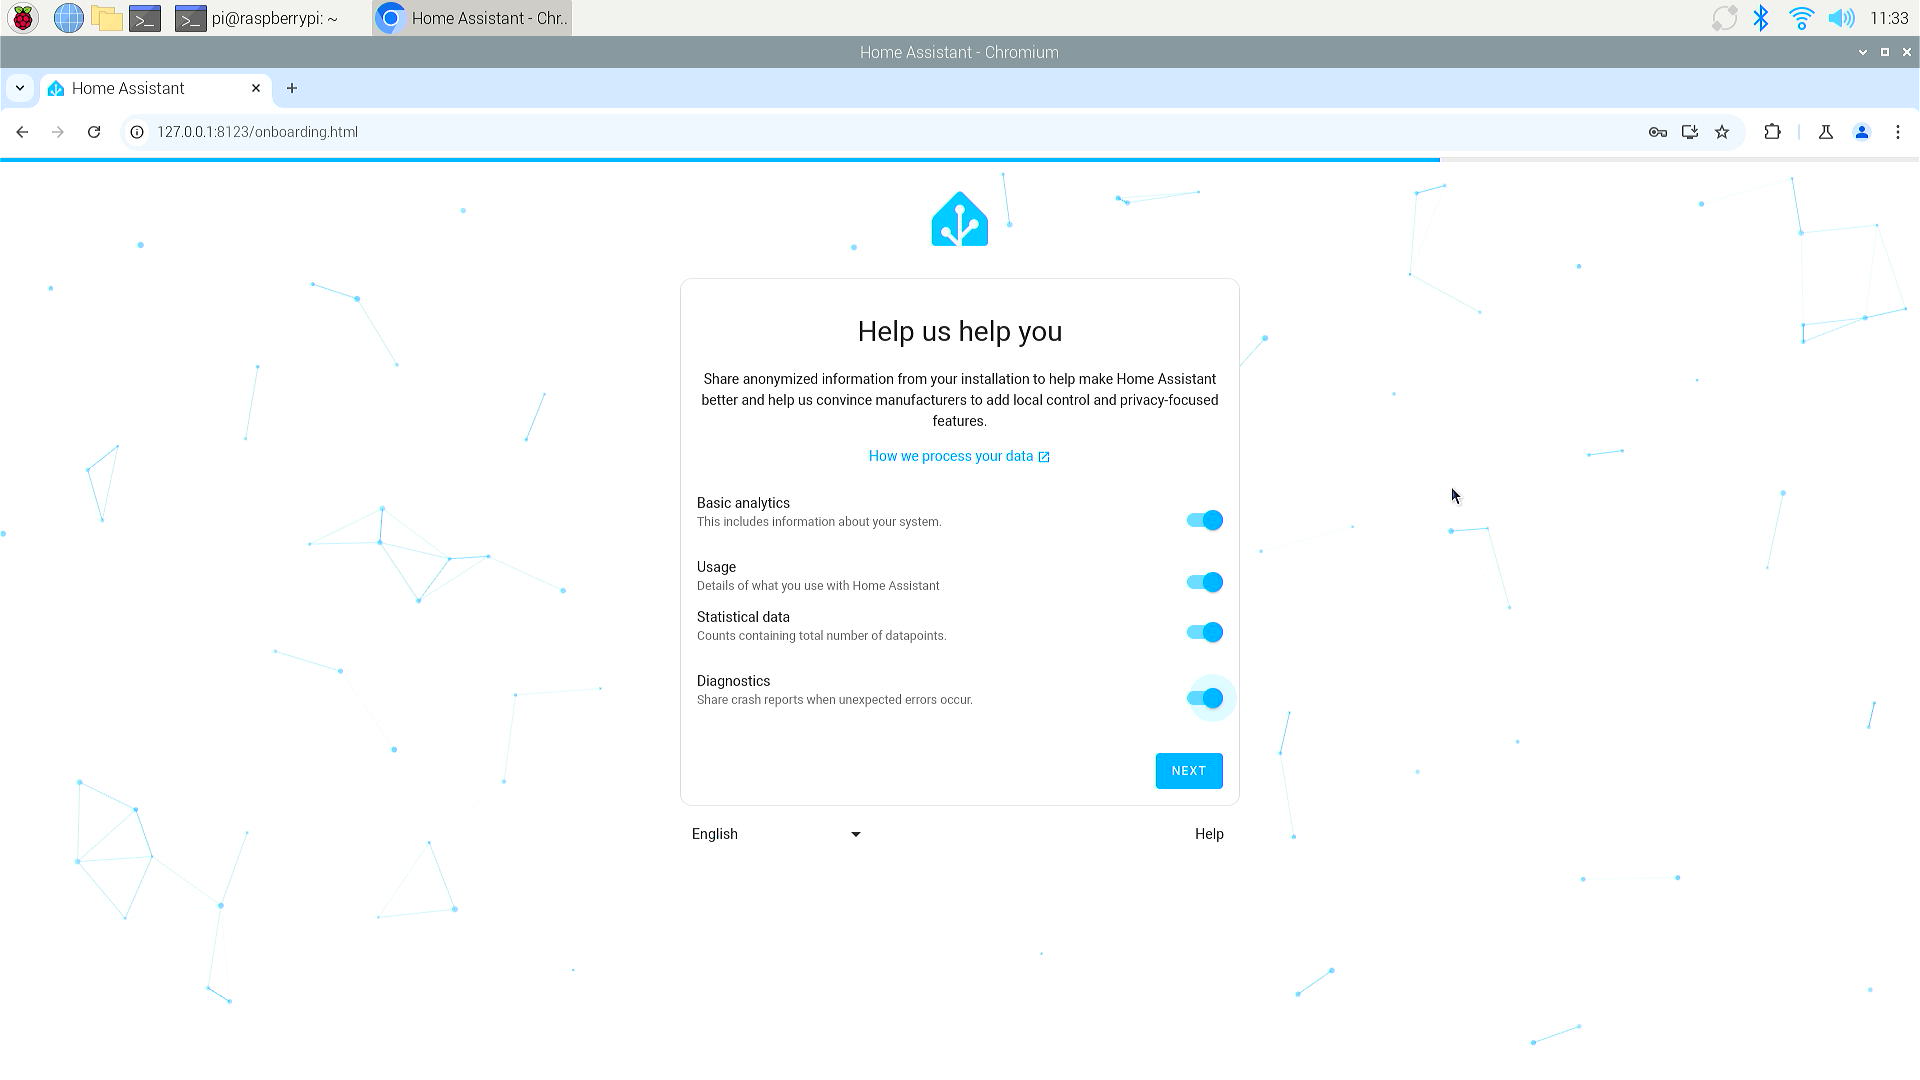Click the terminal application icon in taskbar
The width and height of the screenshot is (1920, 1080).
click(x=146, y=17)
